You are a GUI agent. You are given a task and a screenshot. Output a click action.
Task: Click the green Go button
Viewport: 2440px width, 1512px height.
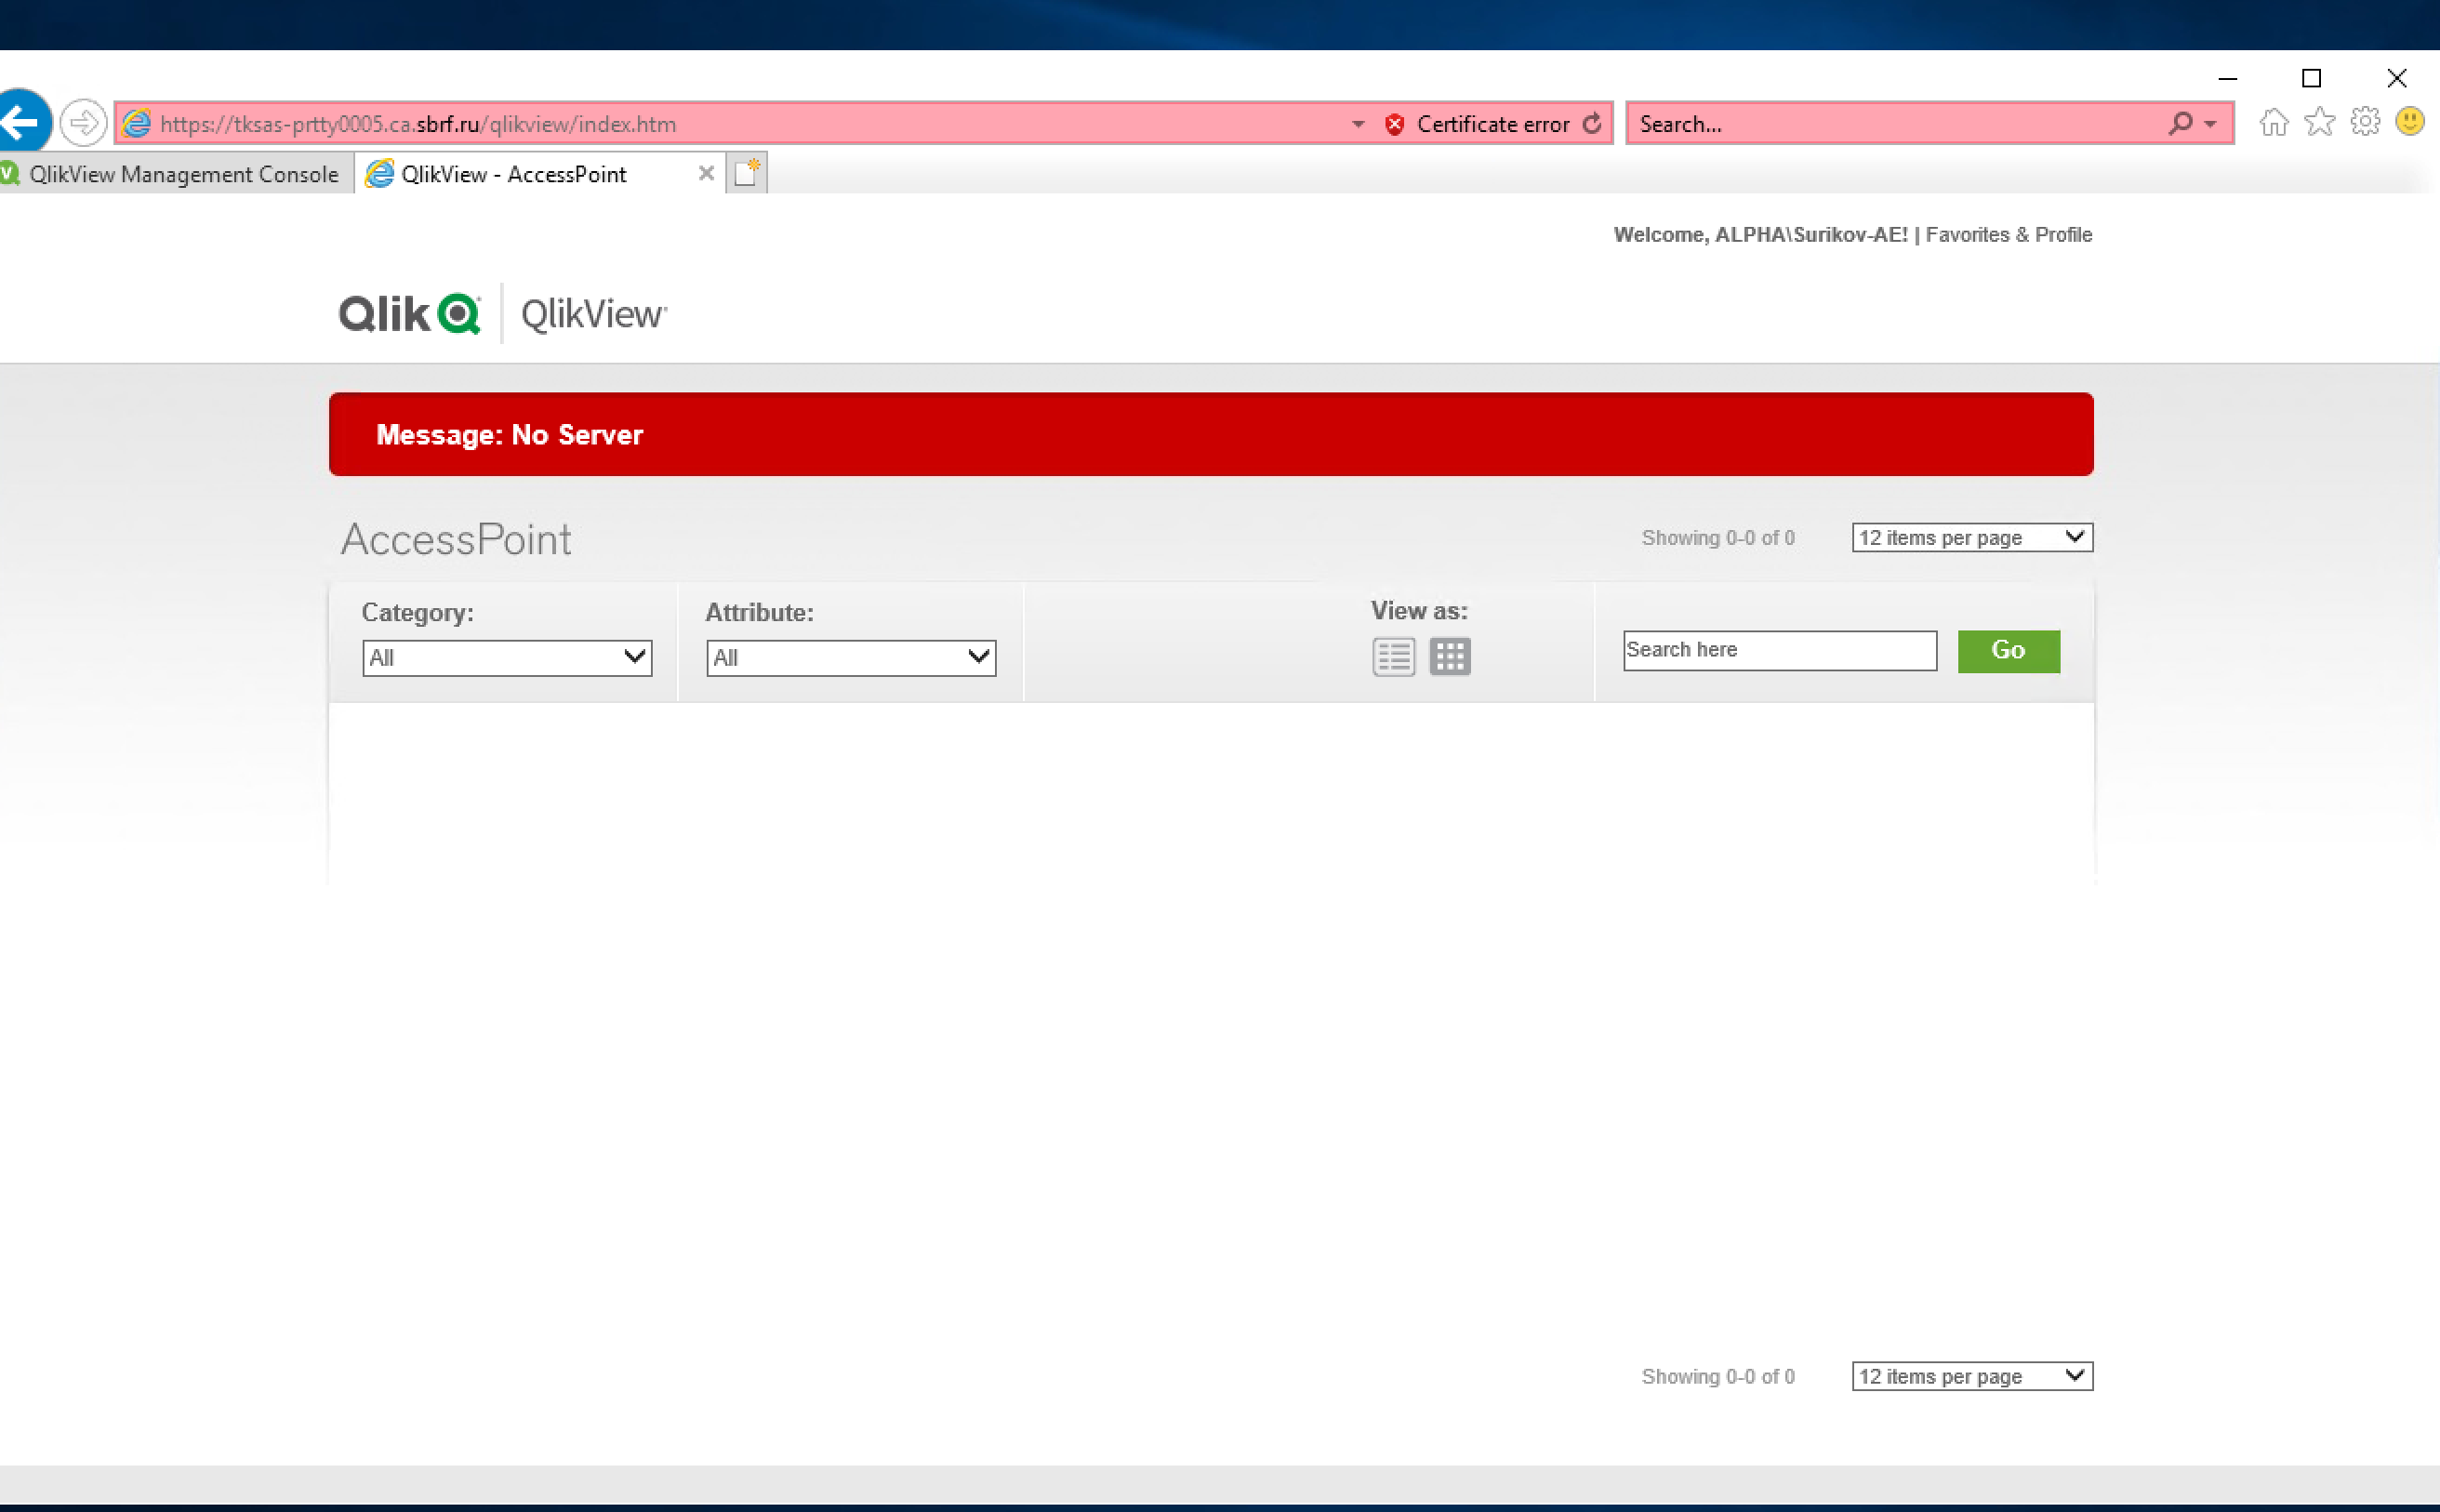2008,651
